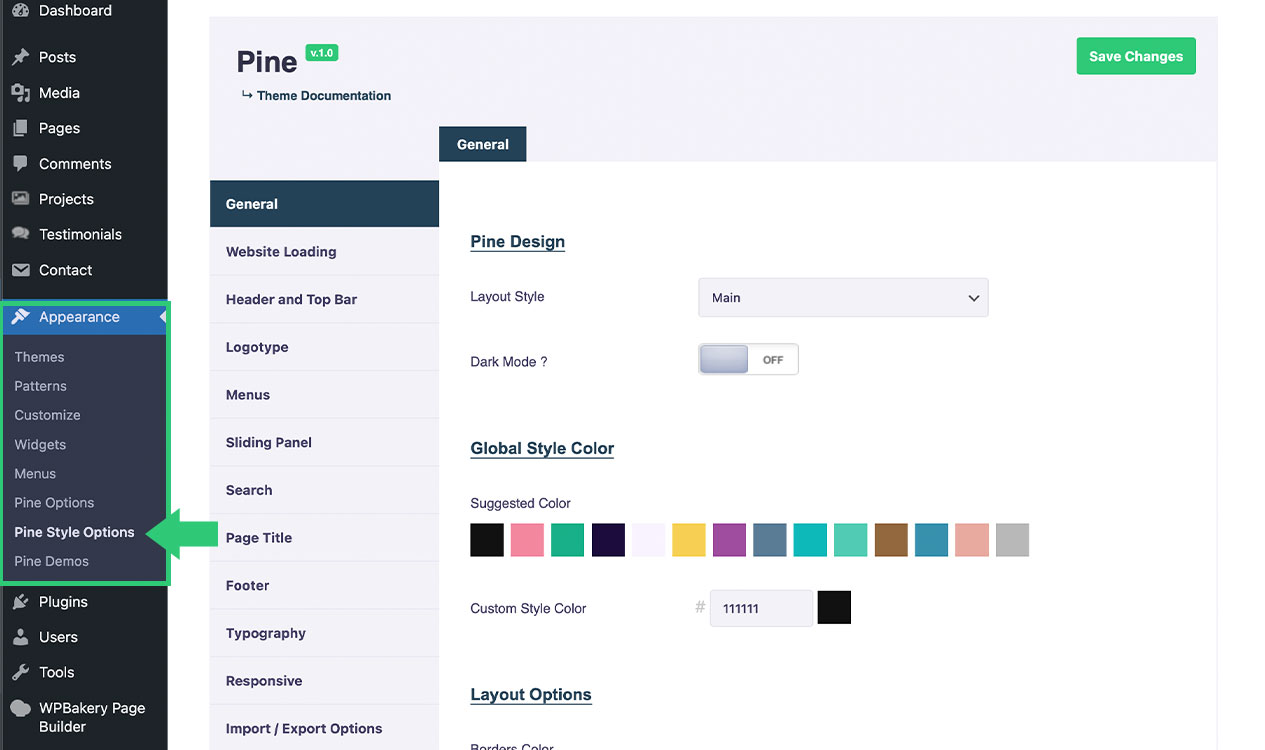Image resolution: width=1265 pixels, height=750 pixels.
Task: Click the Media icon in sidebar
Action: coord(20,93)
